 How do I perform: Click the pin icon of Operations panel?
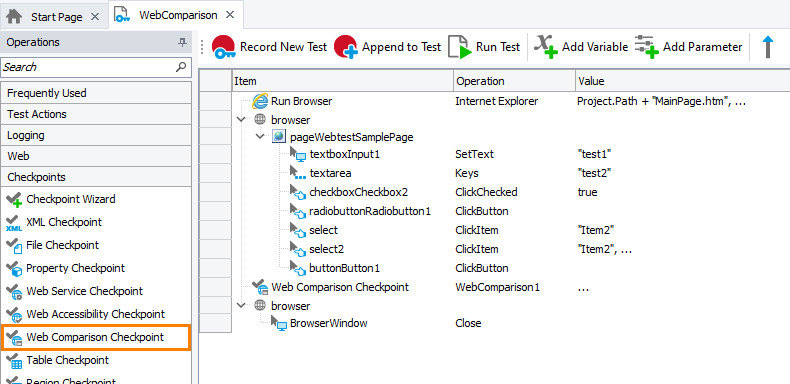(182, 43)
